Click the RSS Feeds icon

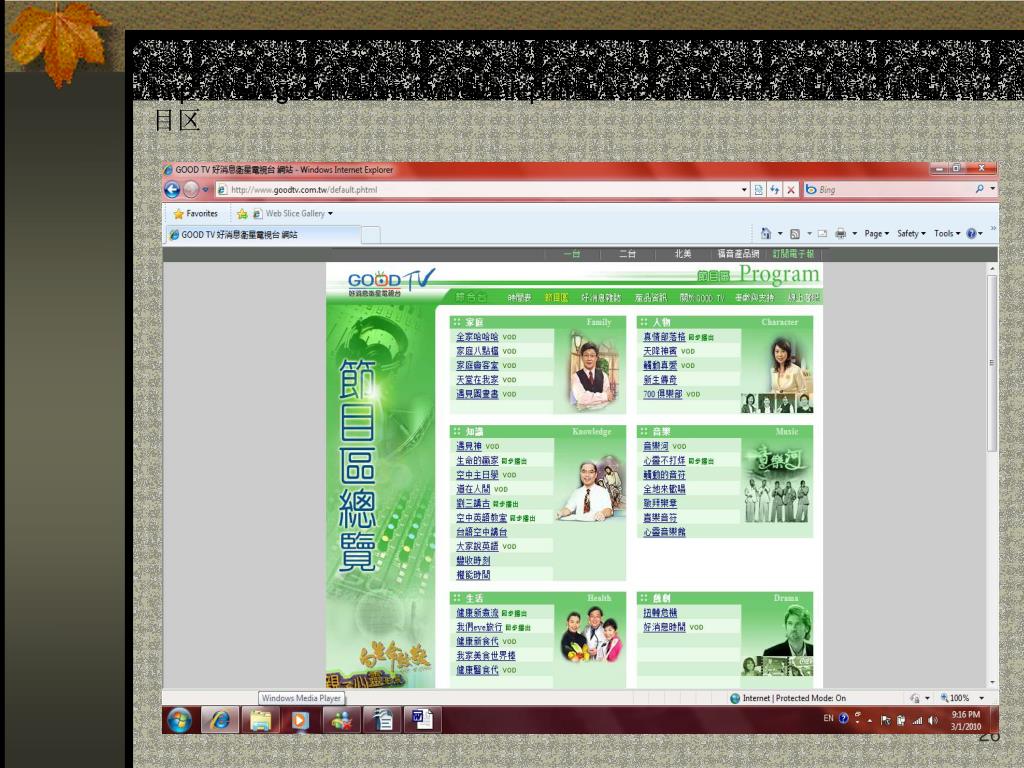pos(795,233)
